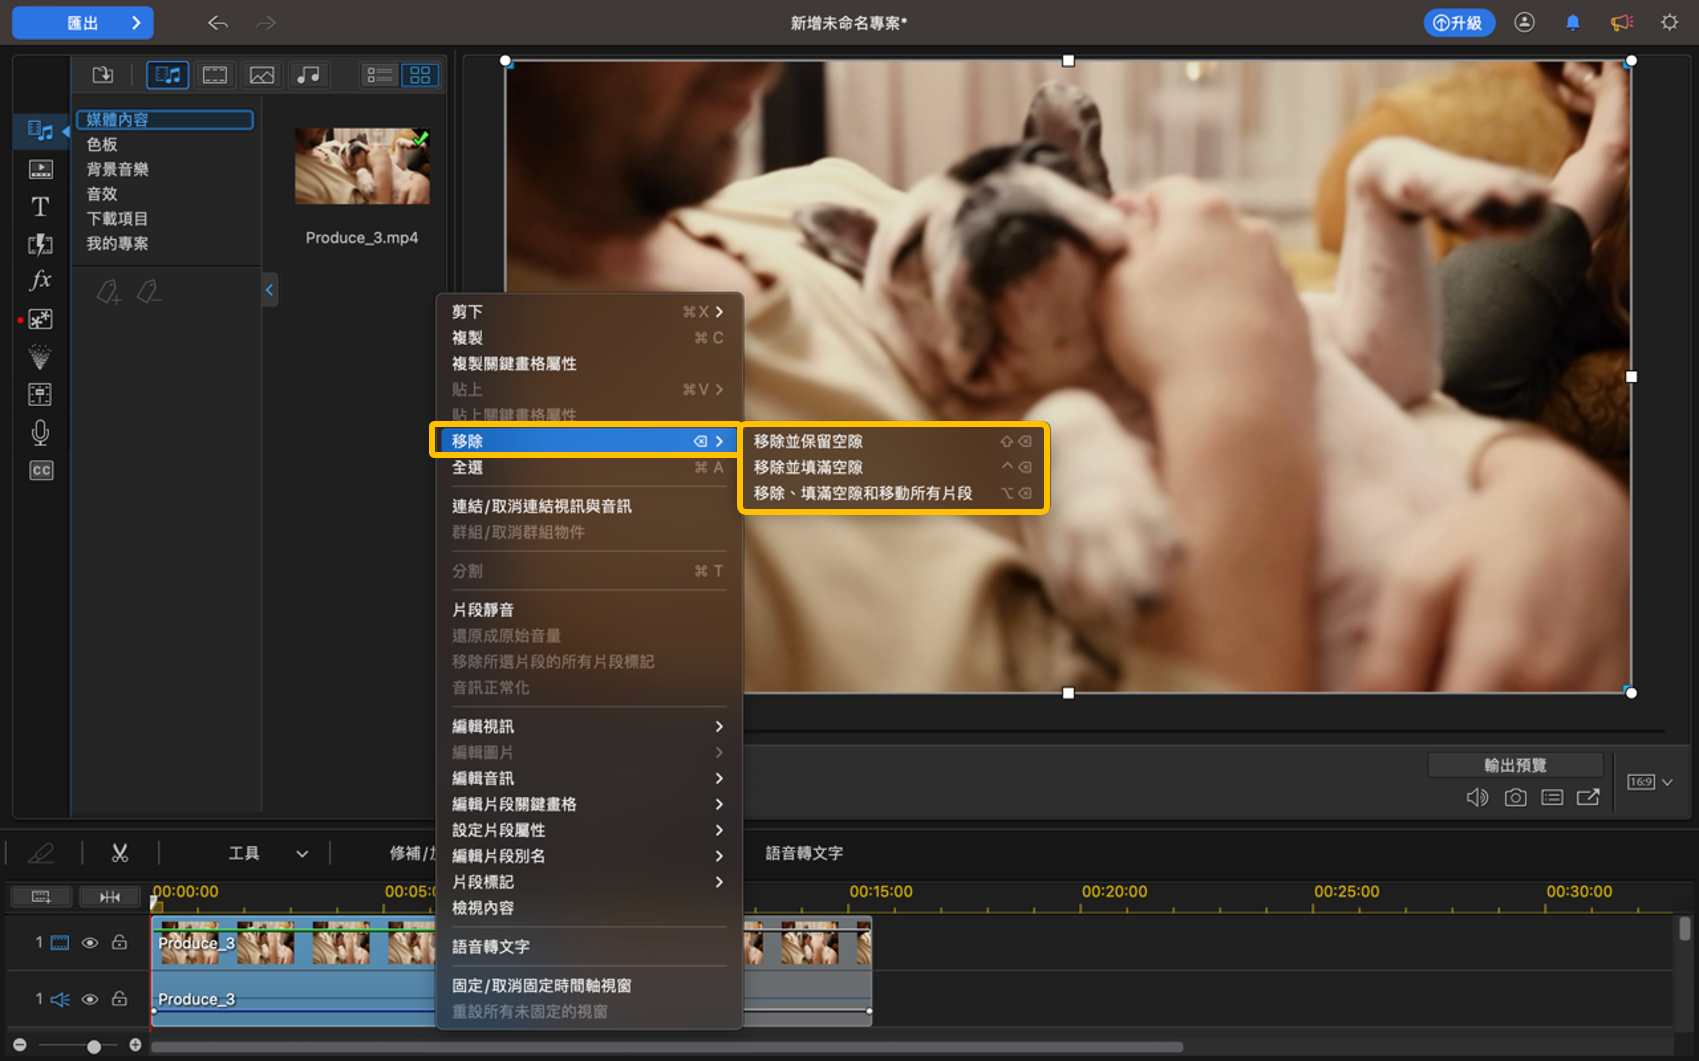Expand 編輯片段關鍵畫格 submenu
Screen dimensions: 1699x1061
point(589,804)
